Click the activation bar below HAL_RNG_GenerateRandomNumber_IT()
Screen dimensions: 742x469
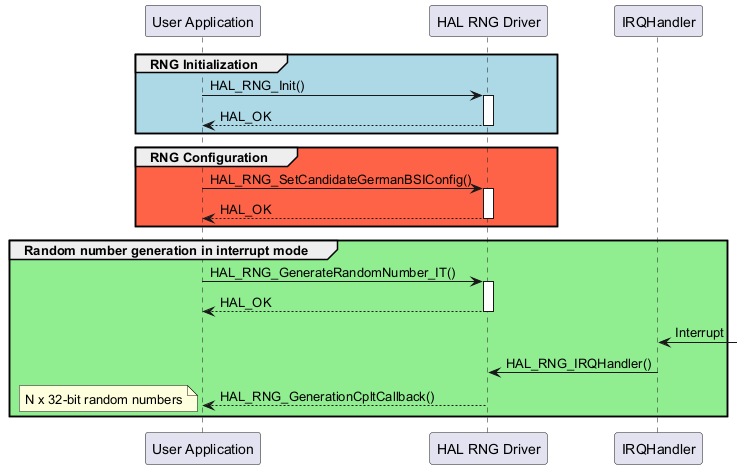tap(488, 296)
